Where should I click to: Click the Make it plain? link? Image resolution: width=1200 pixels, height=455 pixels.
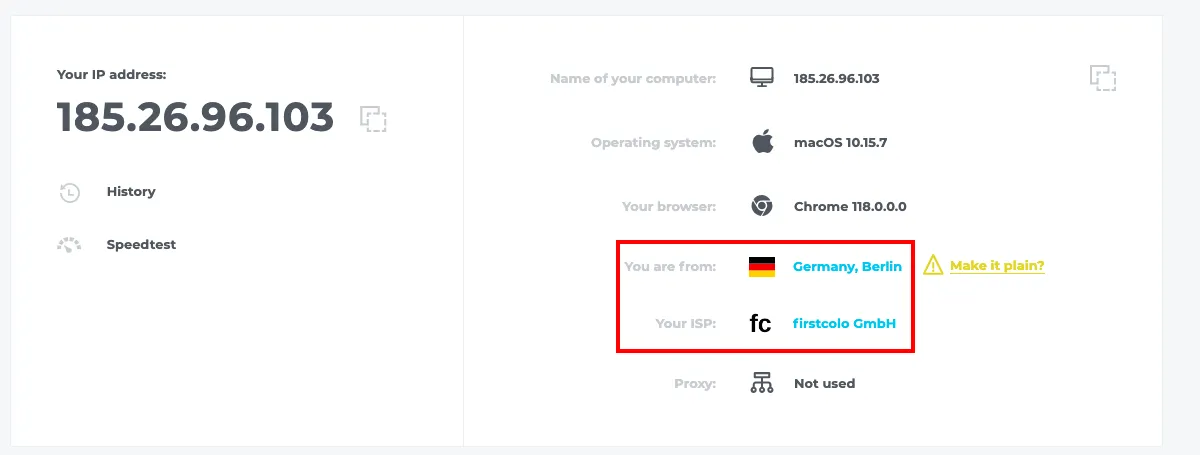[x=997, y=266]
